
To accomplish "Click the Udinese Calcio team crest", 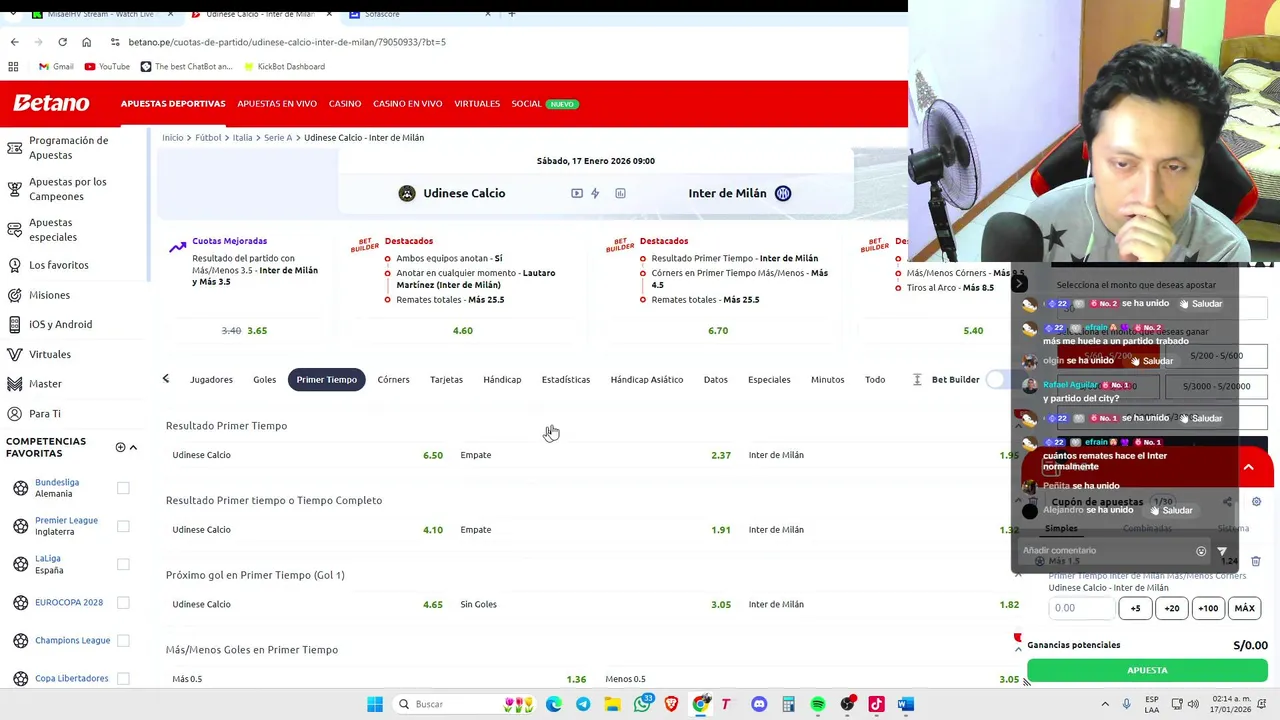I will [407, 193].
